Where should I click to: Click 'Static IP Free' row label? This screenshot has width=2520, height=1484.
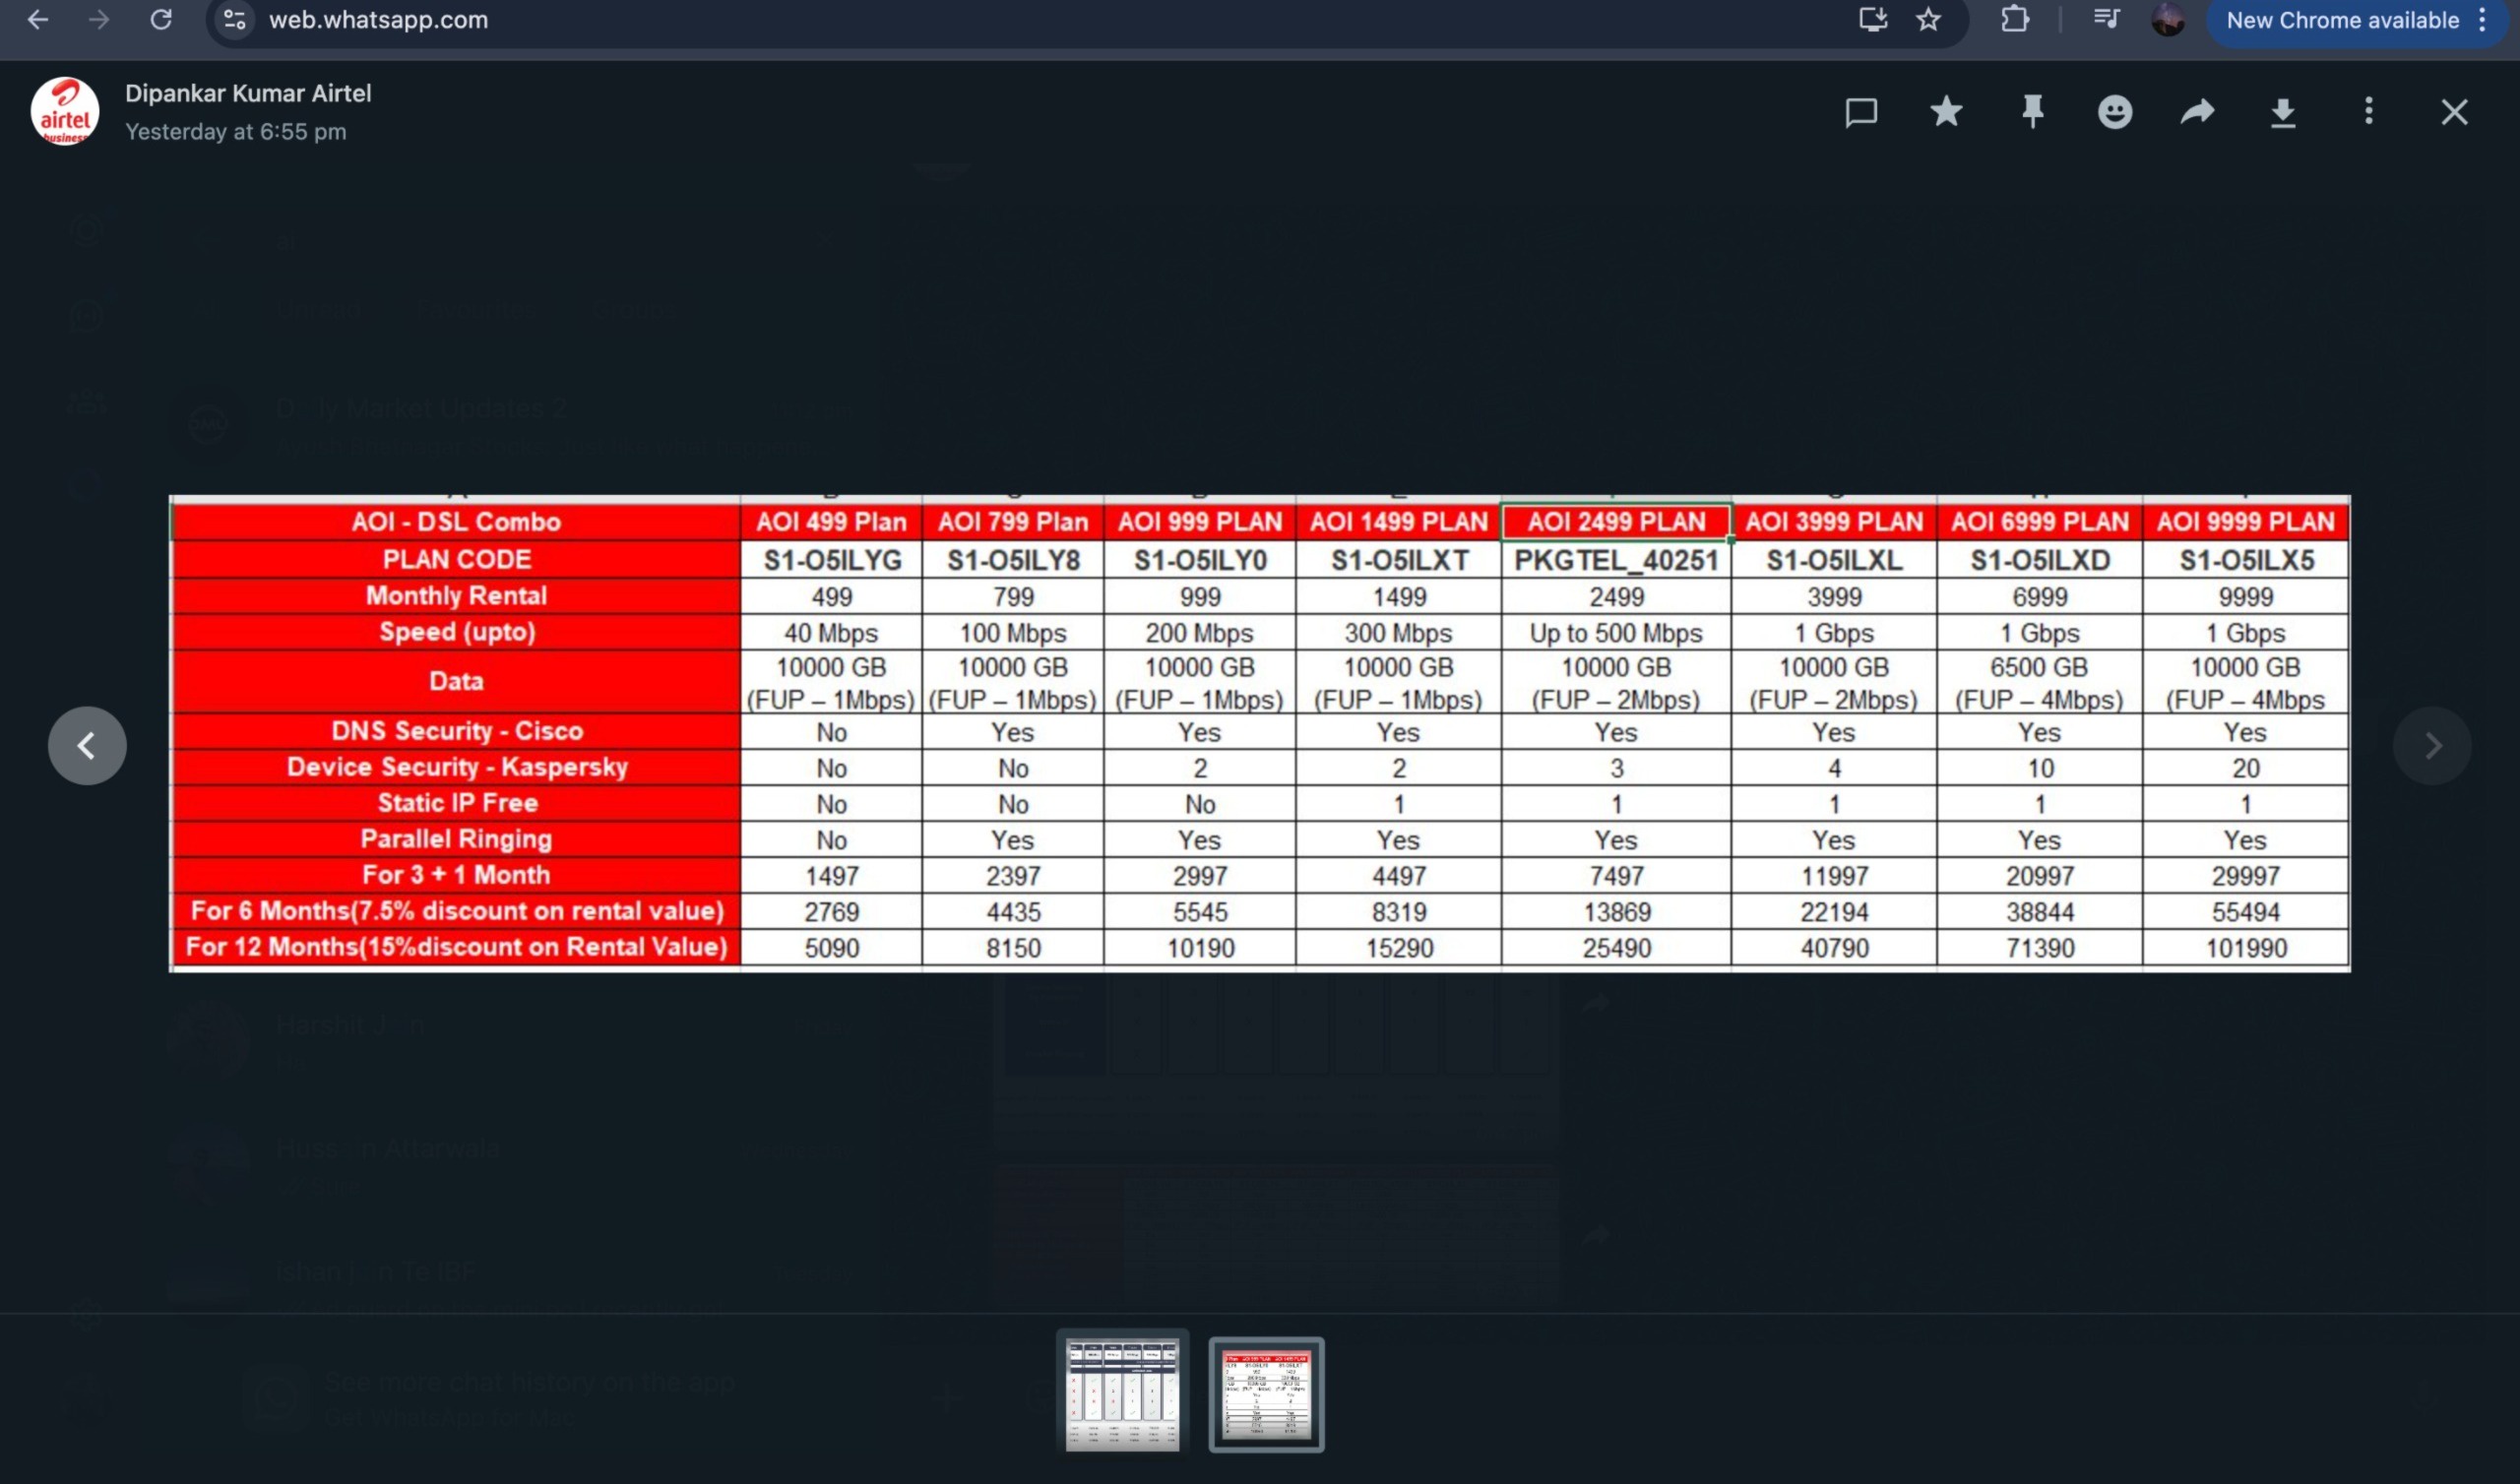456,803
